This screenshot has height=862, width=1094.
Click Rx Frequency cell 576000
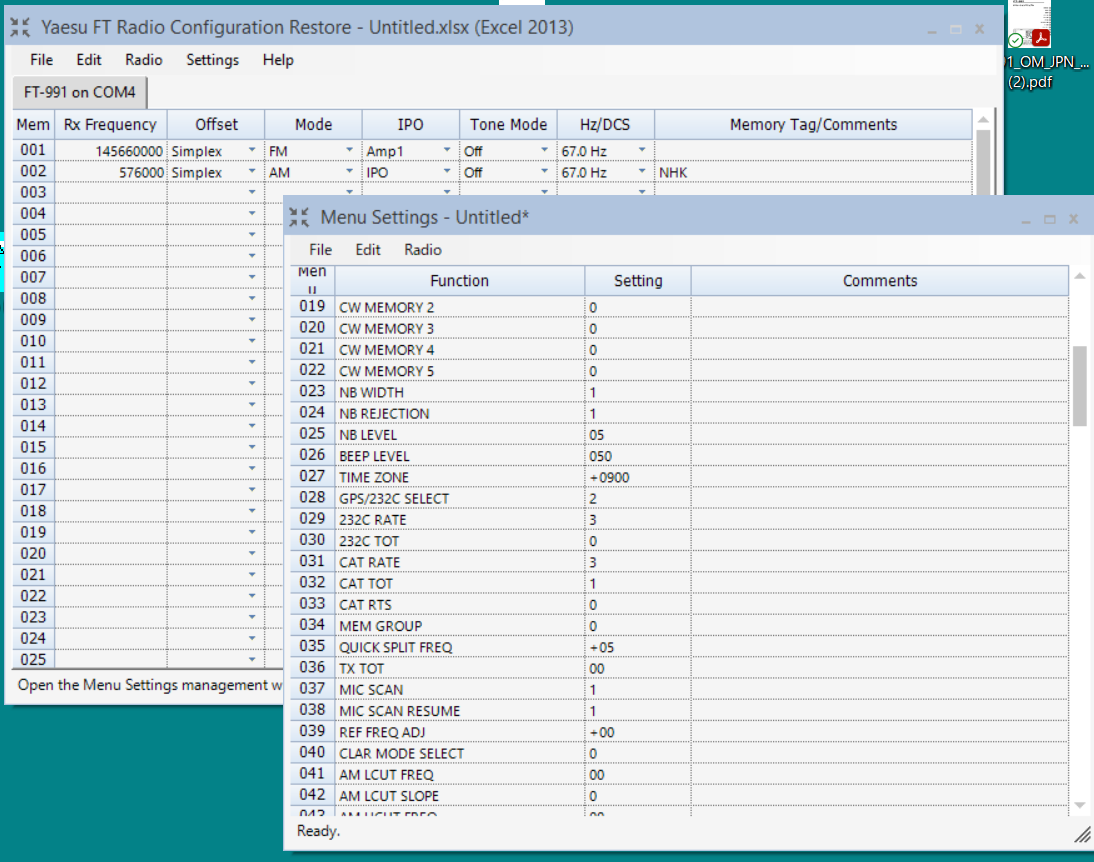pyautogui.click(x=110, y=172)
